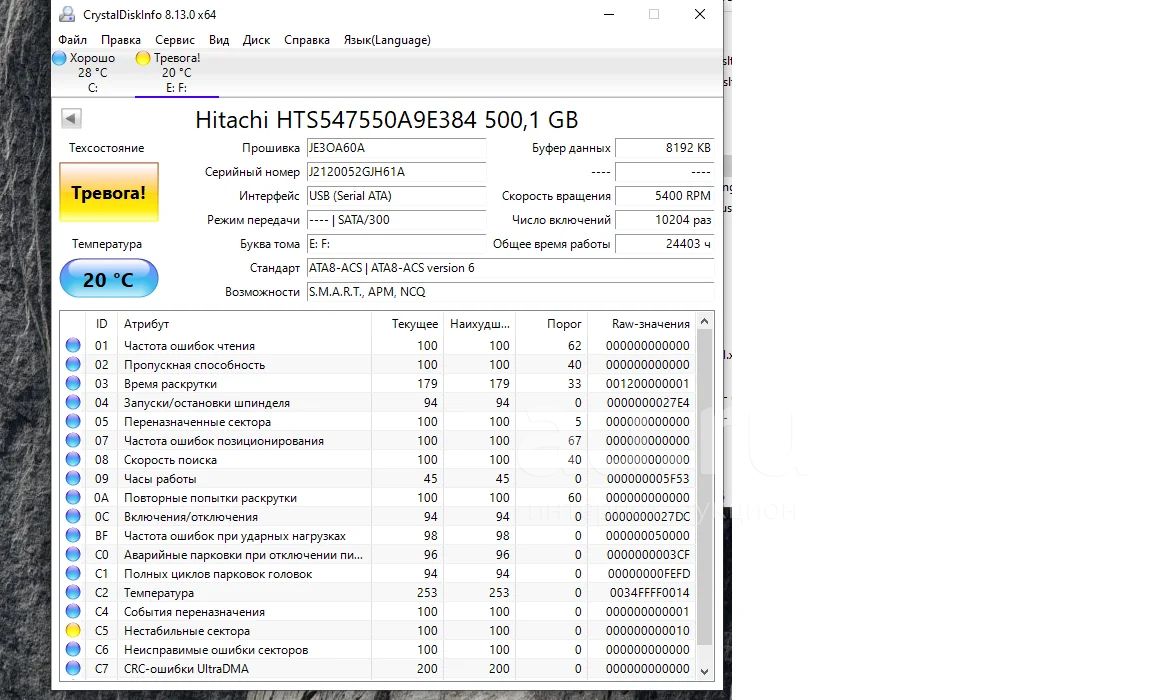Click status circle for CRC-ошибки UltraDMA
1152x700 pixels.
point(73,668)
